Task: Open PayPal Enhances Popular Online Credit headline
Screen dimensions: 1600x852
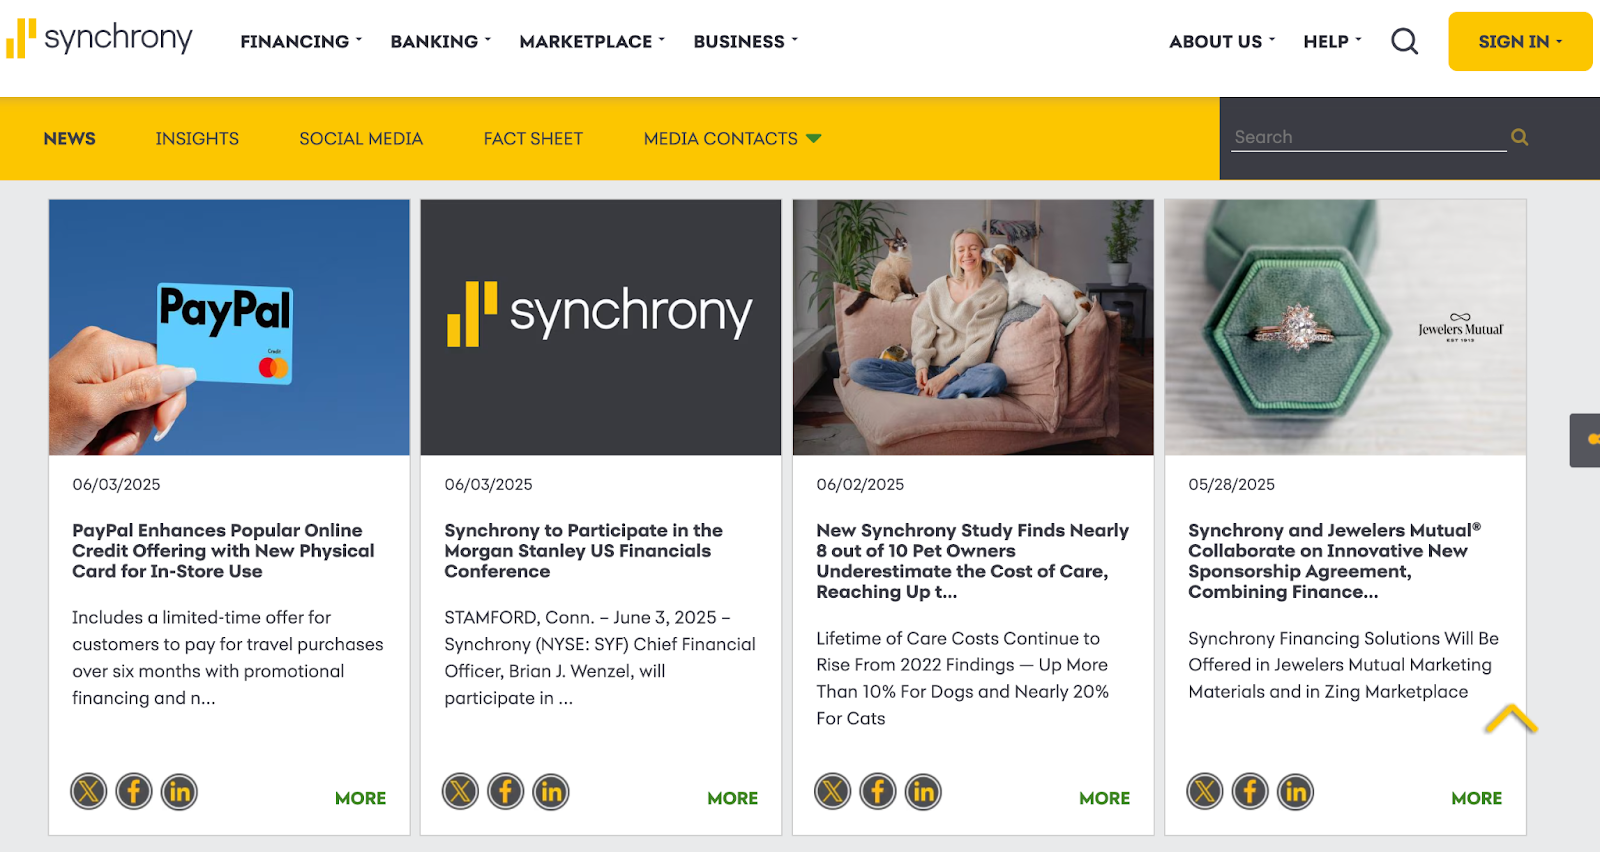Action: 223,551
